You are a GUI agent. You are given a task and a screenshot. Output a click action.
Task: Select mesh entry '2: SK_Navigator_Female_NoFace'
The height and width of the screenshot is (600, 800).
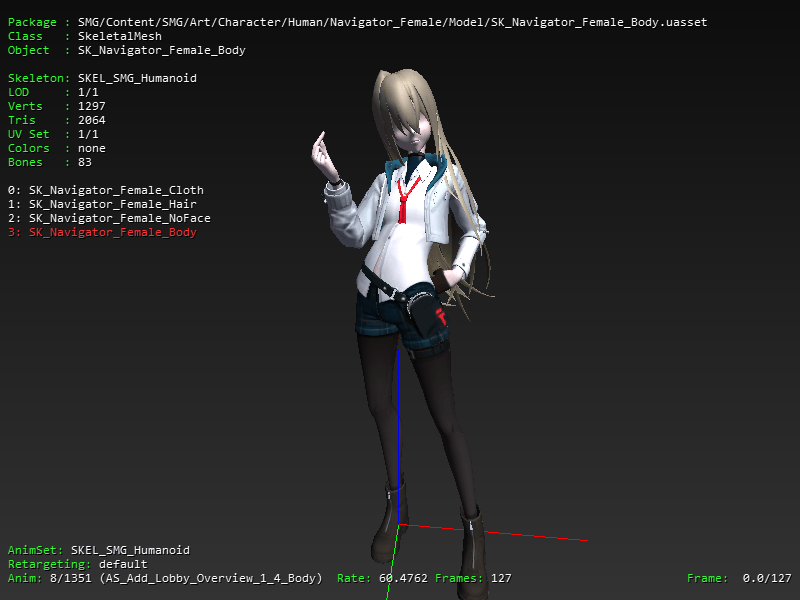109,218
